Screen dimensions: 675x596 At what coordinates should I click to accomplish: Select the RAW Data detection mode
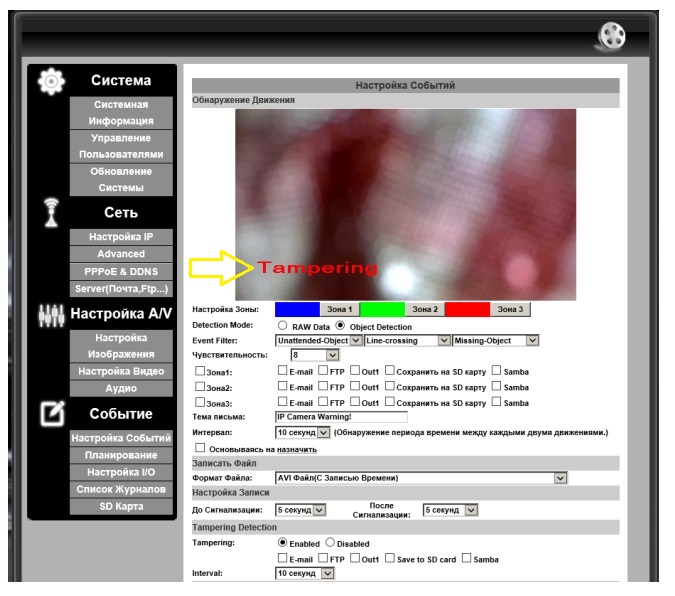[282, 326]
